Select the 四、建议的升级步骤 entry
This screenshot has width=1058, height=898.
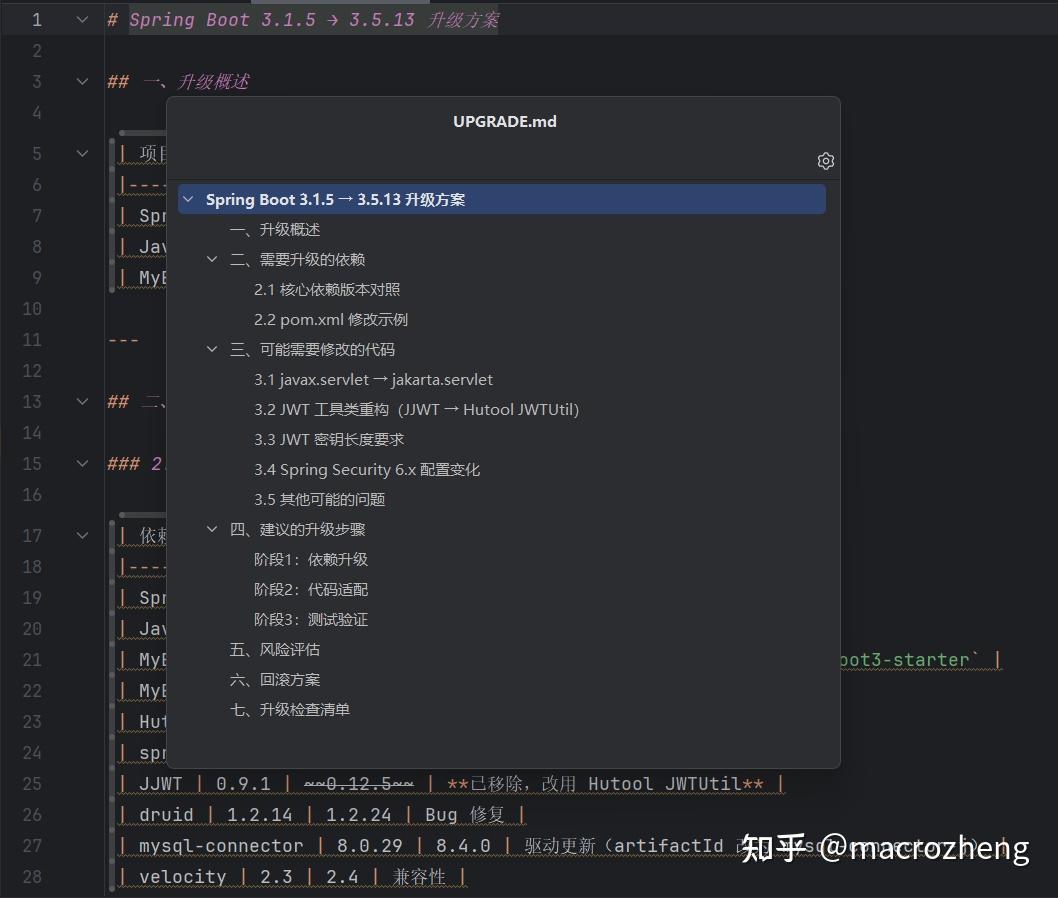click(297, 530)
